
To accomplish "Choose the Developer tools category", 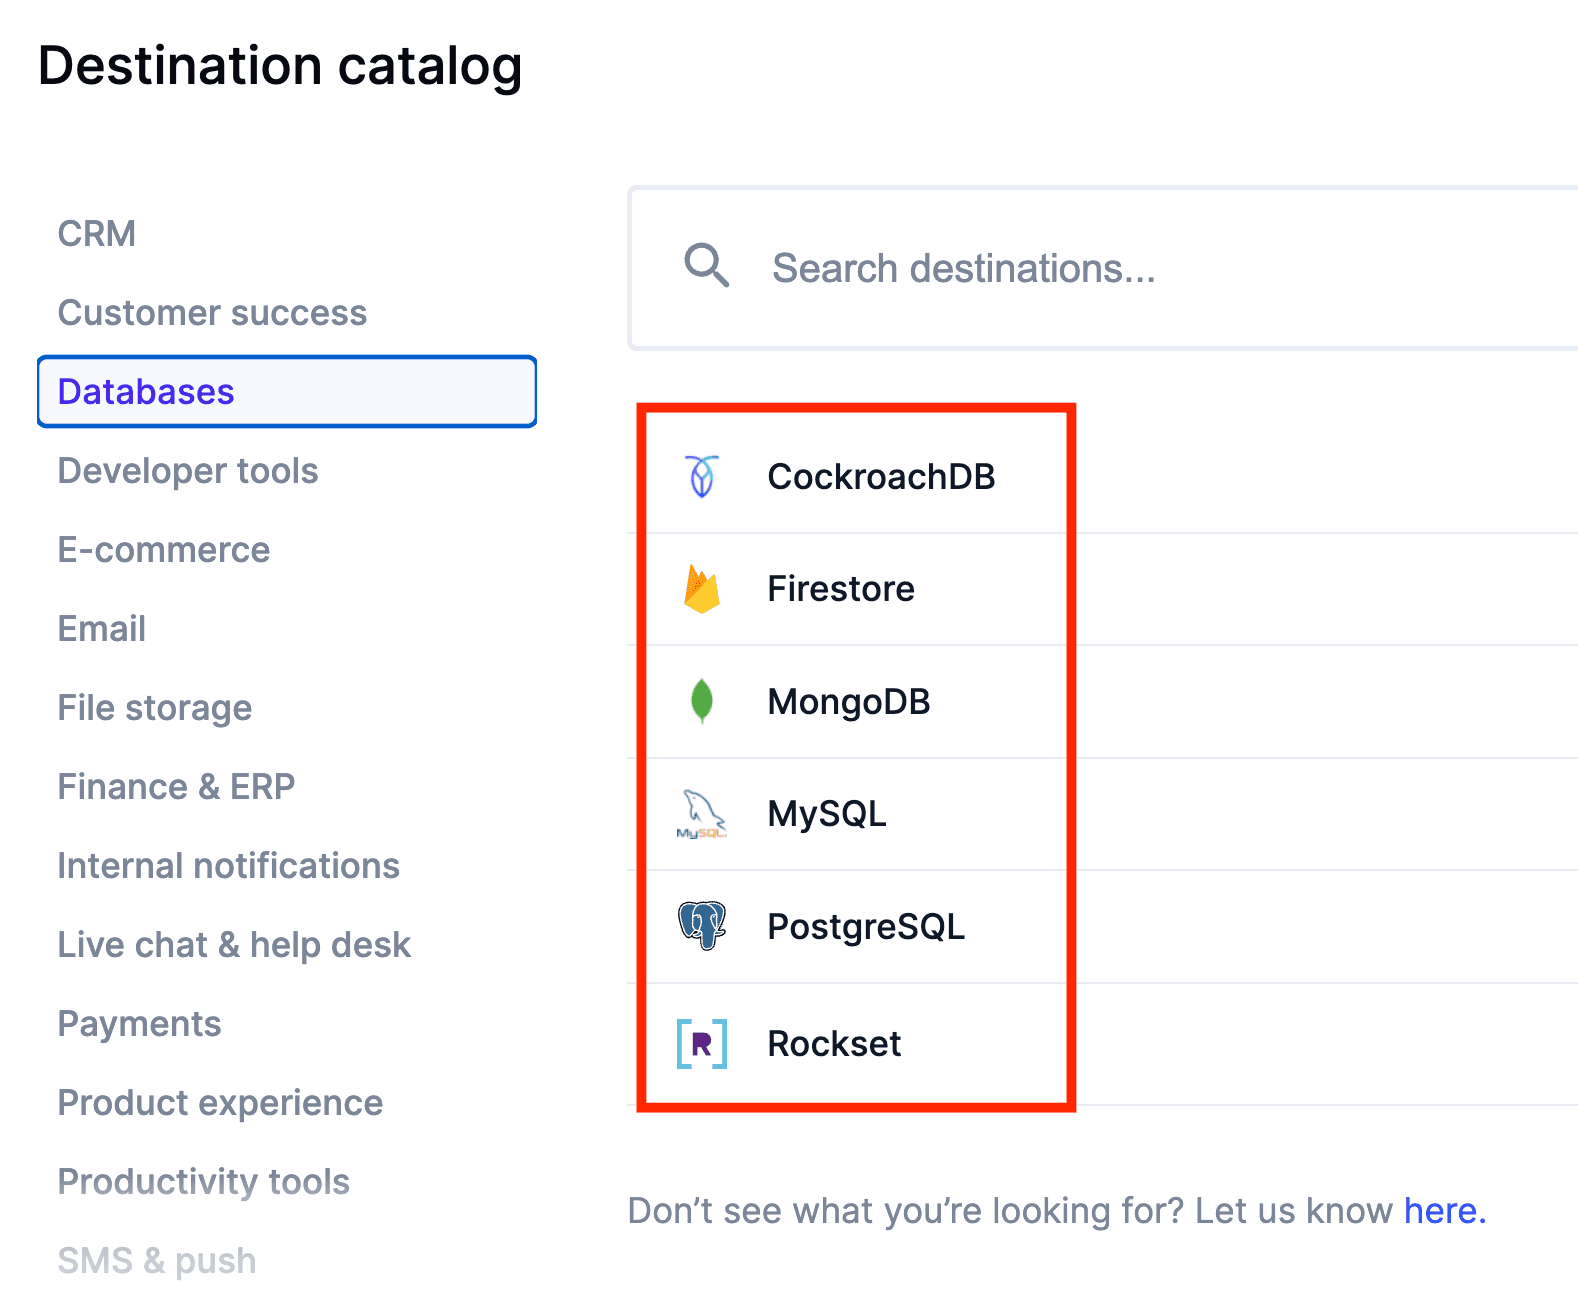I will click(x=188, y=471).
